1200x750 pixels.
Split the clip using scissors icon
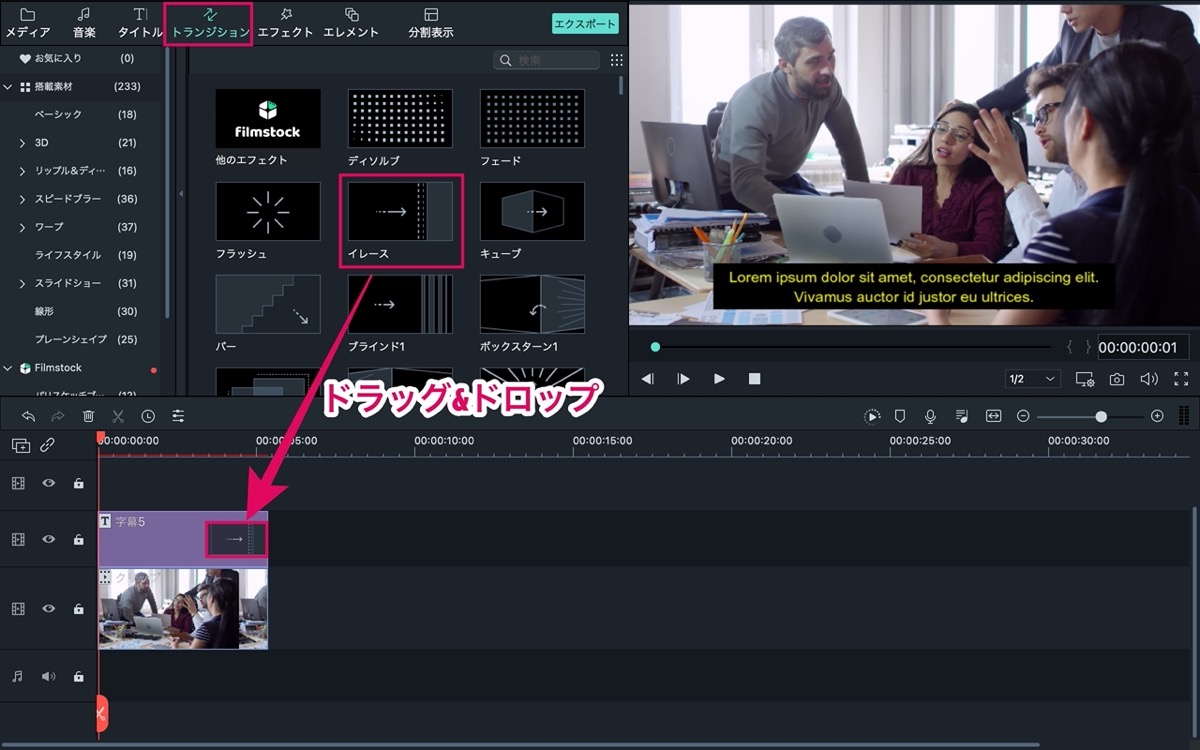point(118,416)
